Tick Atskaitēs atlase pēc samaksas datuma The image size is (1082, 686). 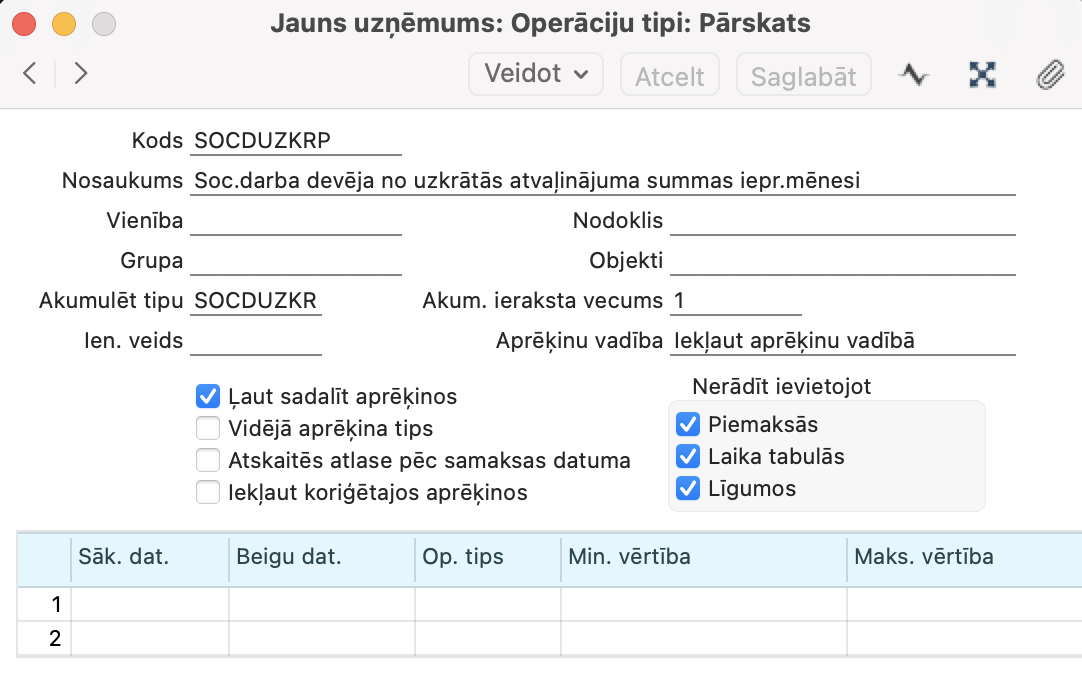(x=208, y=461)
